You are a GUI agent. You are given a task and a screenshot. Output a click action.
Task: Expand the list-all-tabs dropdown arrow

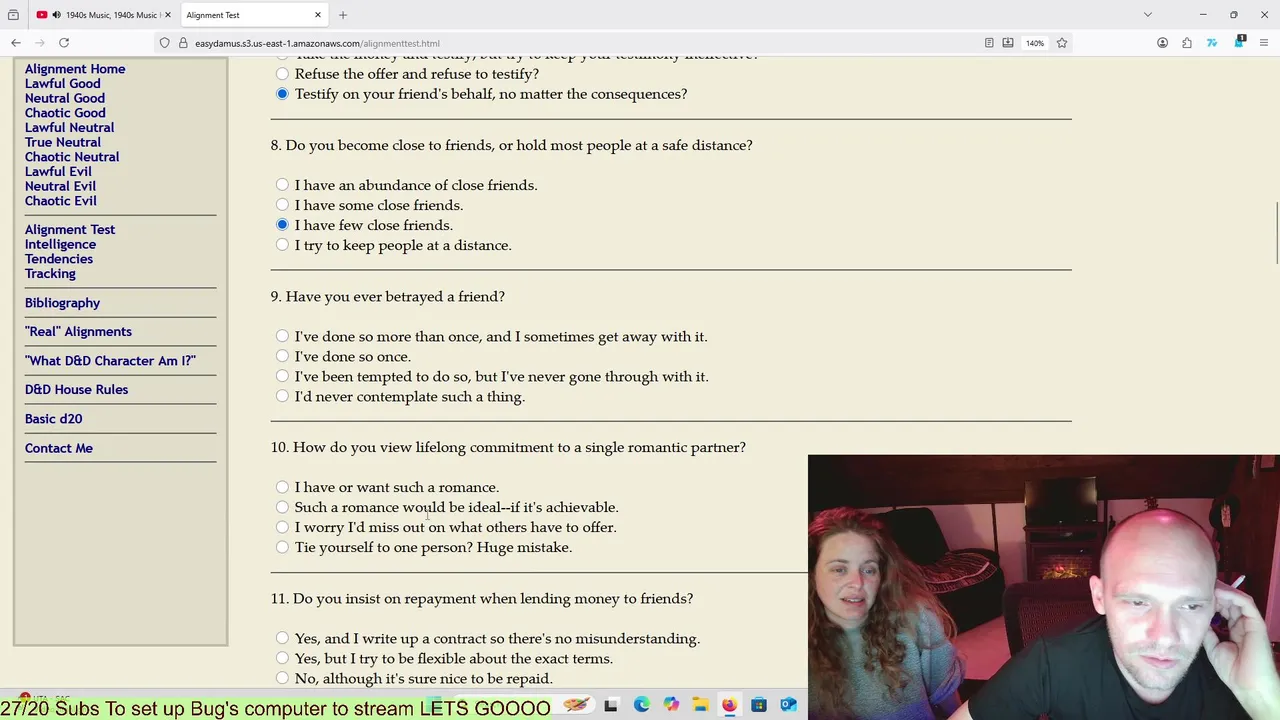(x=1148, y=15)
